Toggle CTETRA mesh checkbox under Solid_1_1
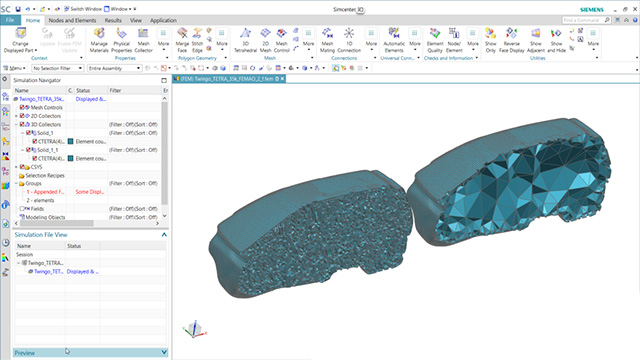 tap(35, 158)
